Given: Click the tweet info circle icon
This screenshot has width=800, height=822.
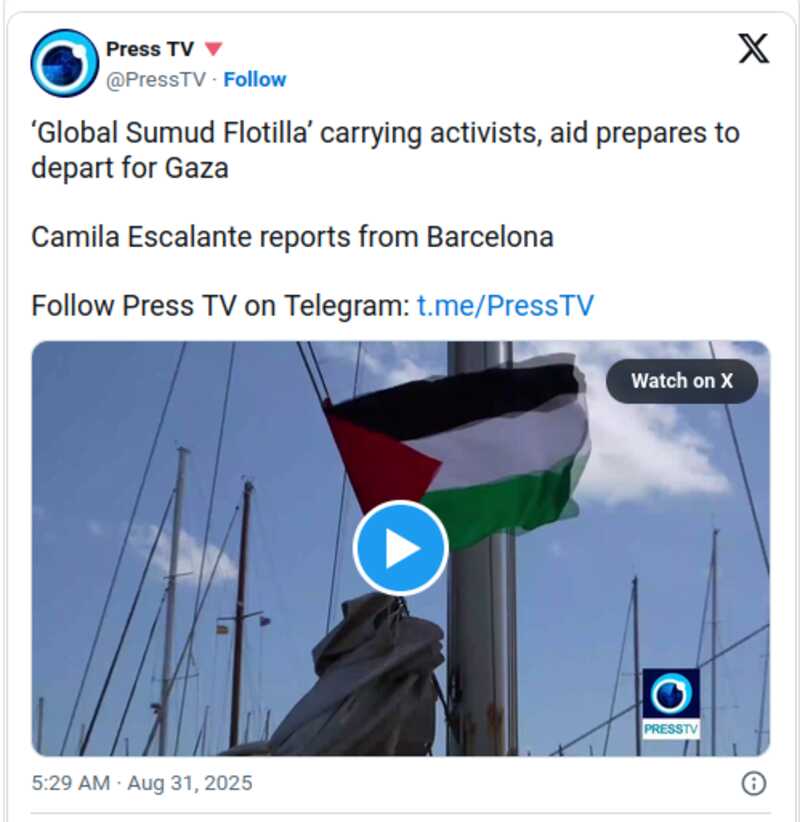Looking at the screenshot, I should (754, 783).
